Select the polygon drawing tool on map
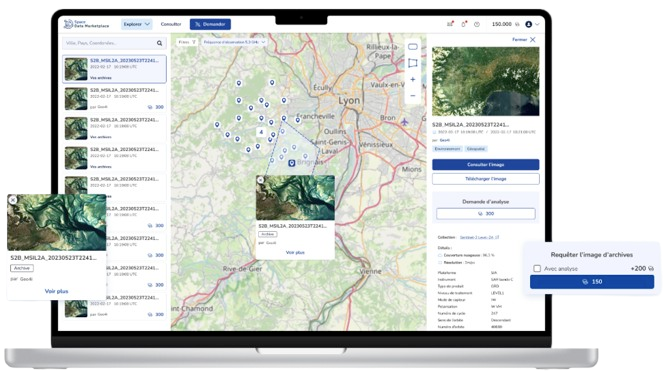The image size is (664, 376). 412,63
